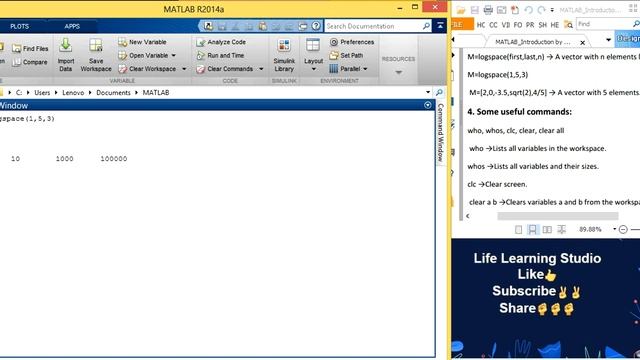Screen dimensions: 640x360
Task: Click the Search Documentation magnifier icon
Action: click(426, 26)
